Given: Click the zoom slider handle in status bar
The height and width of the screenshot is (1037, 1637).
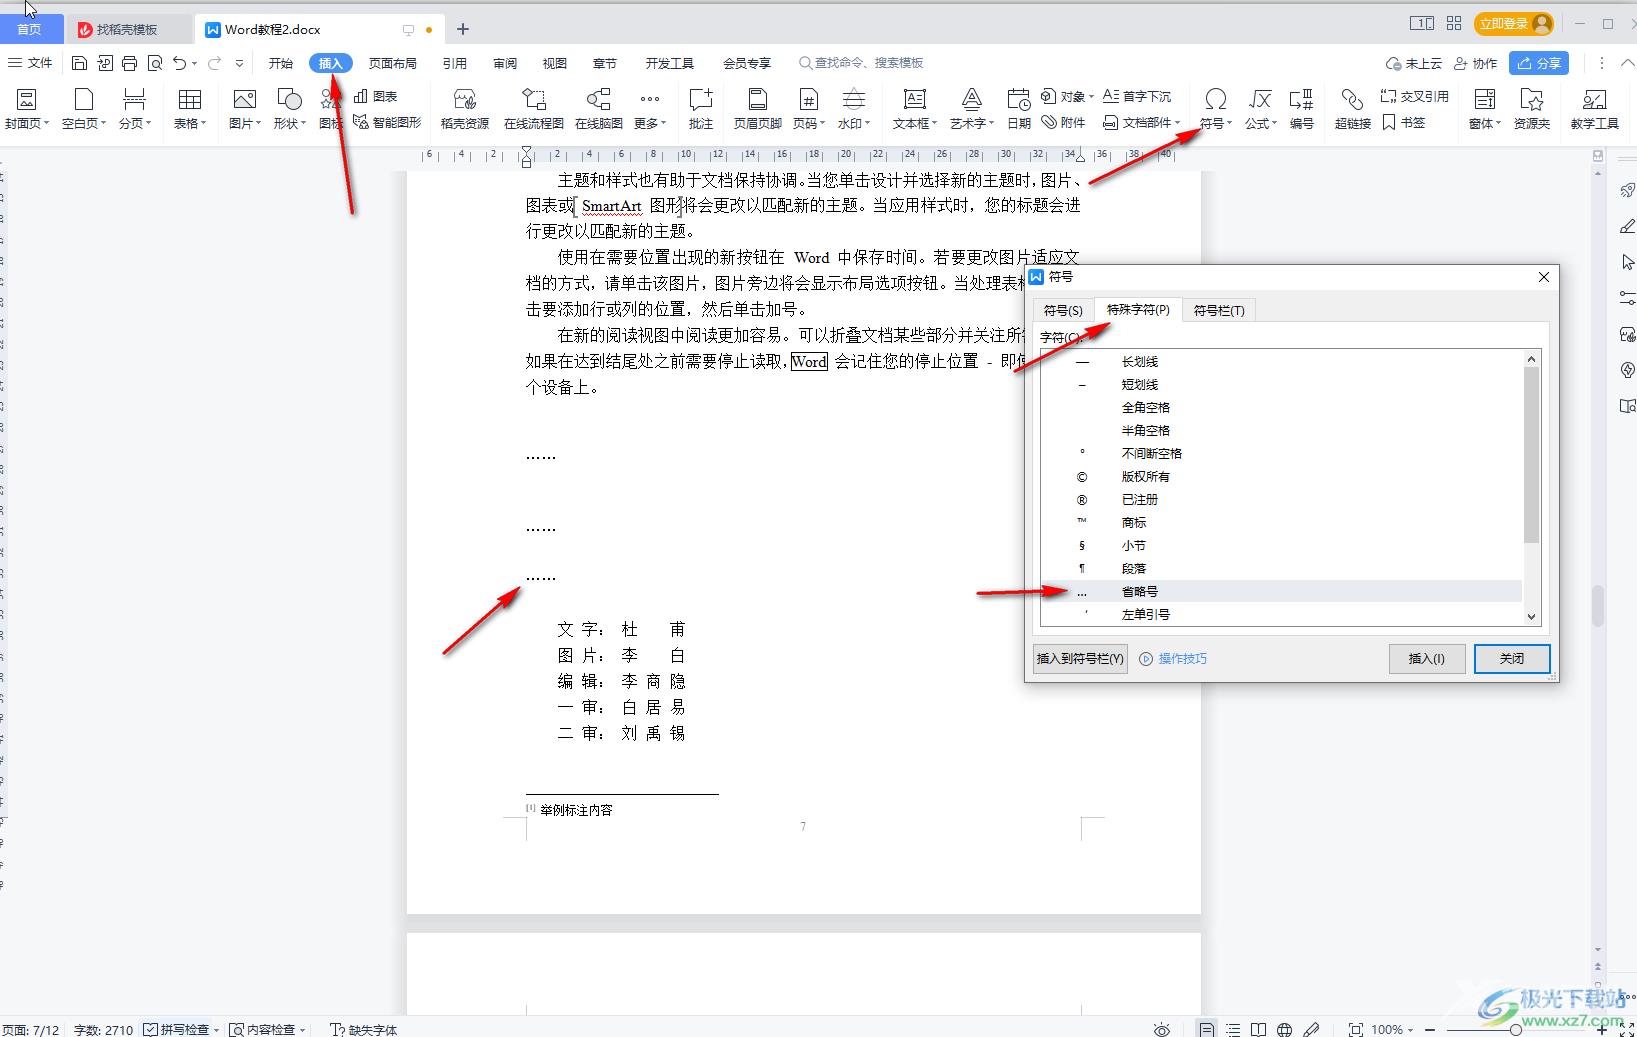Looking at the screenshot, I should 1516,1029.
